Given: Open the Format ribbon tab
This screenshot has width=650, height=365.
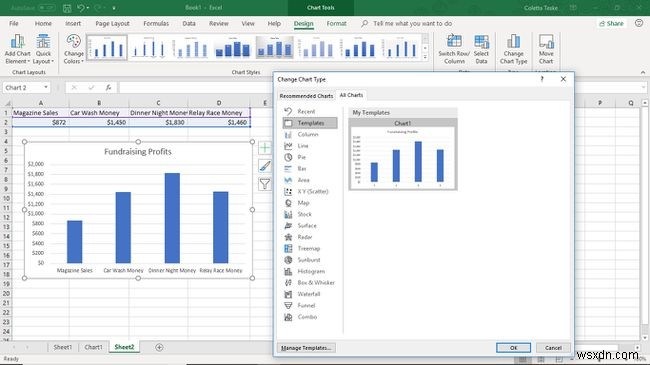Looking at the screenshot, I should [x=336, y=24].
